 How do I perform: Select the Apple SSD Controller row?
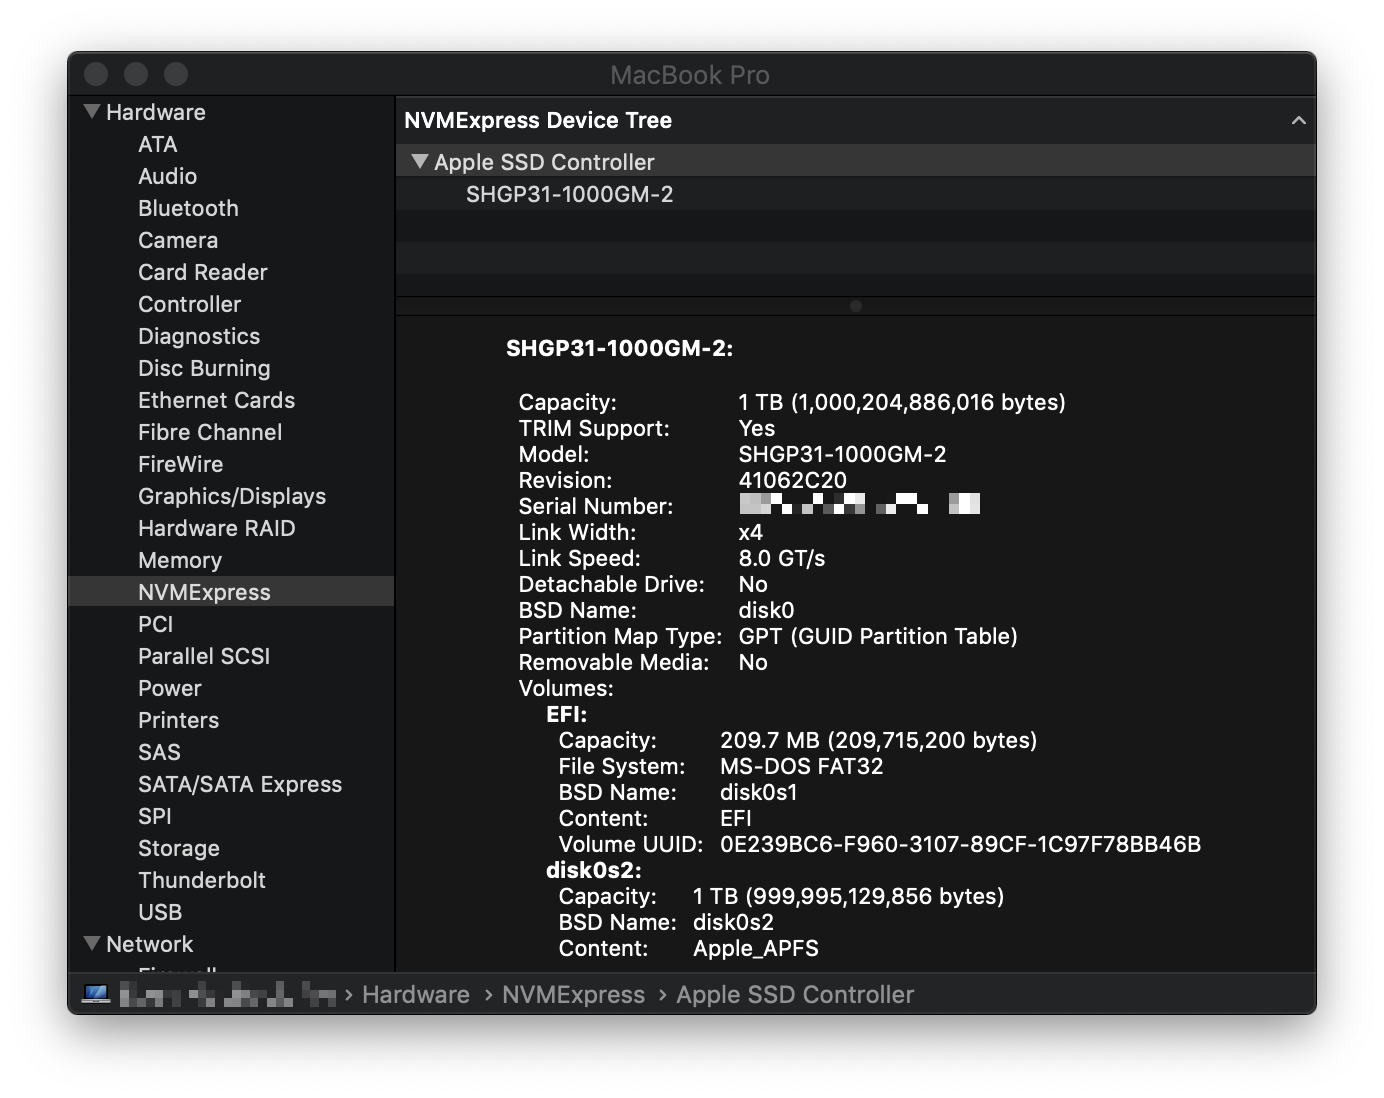point(856,161)
